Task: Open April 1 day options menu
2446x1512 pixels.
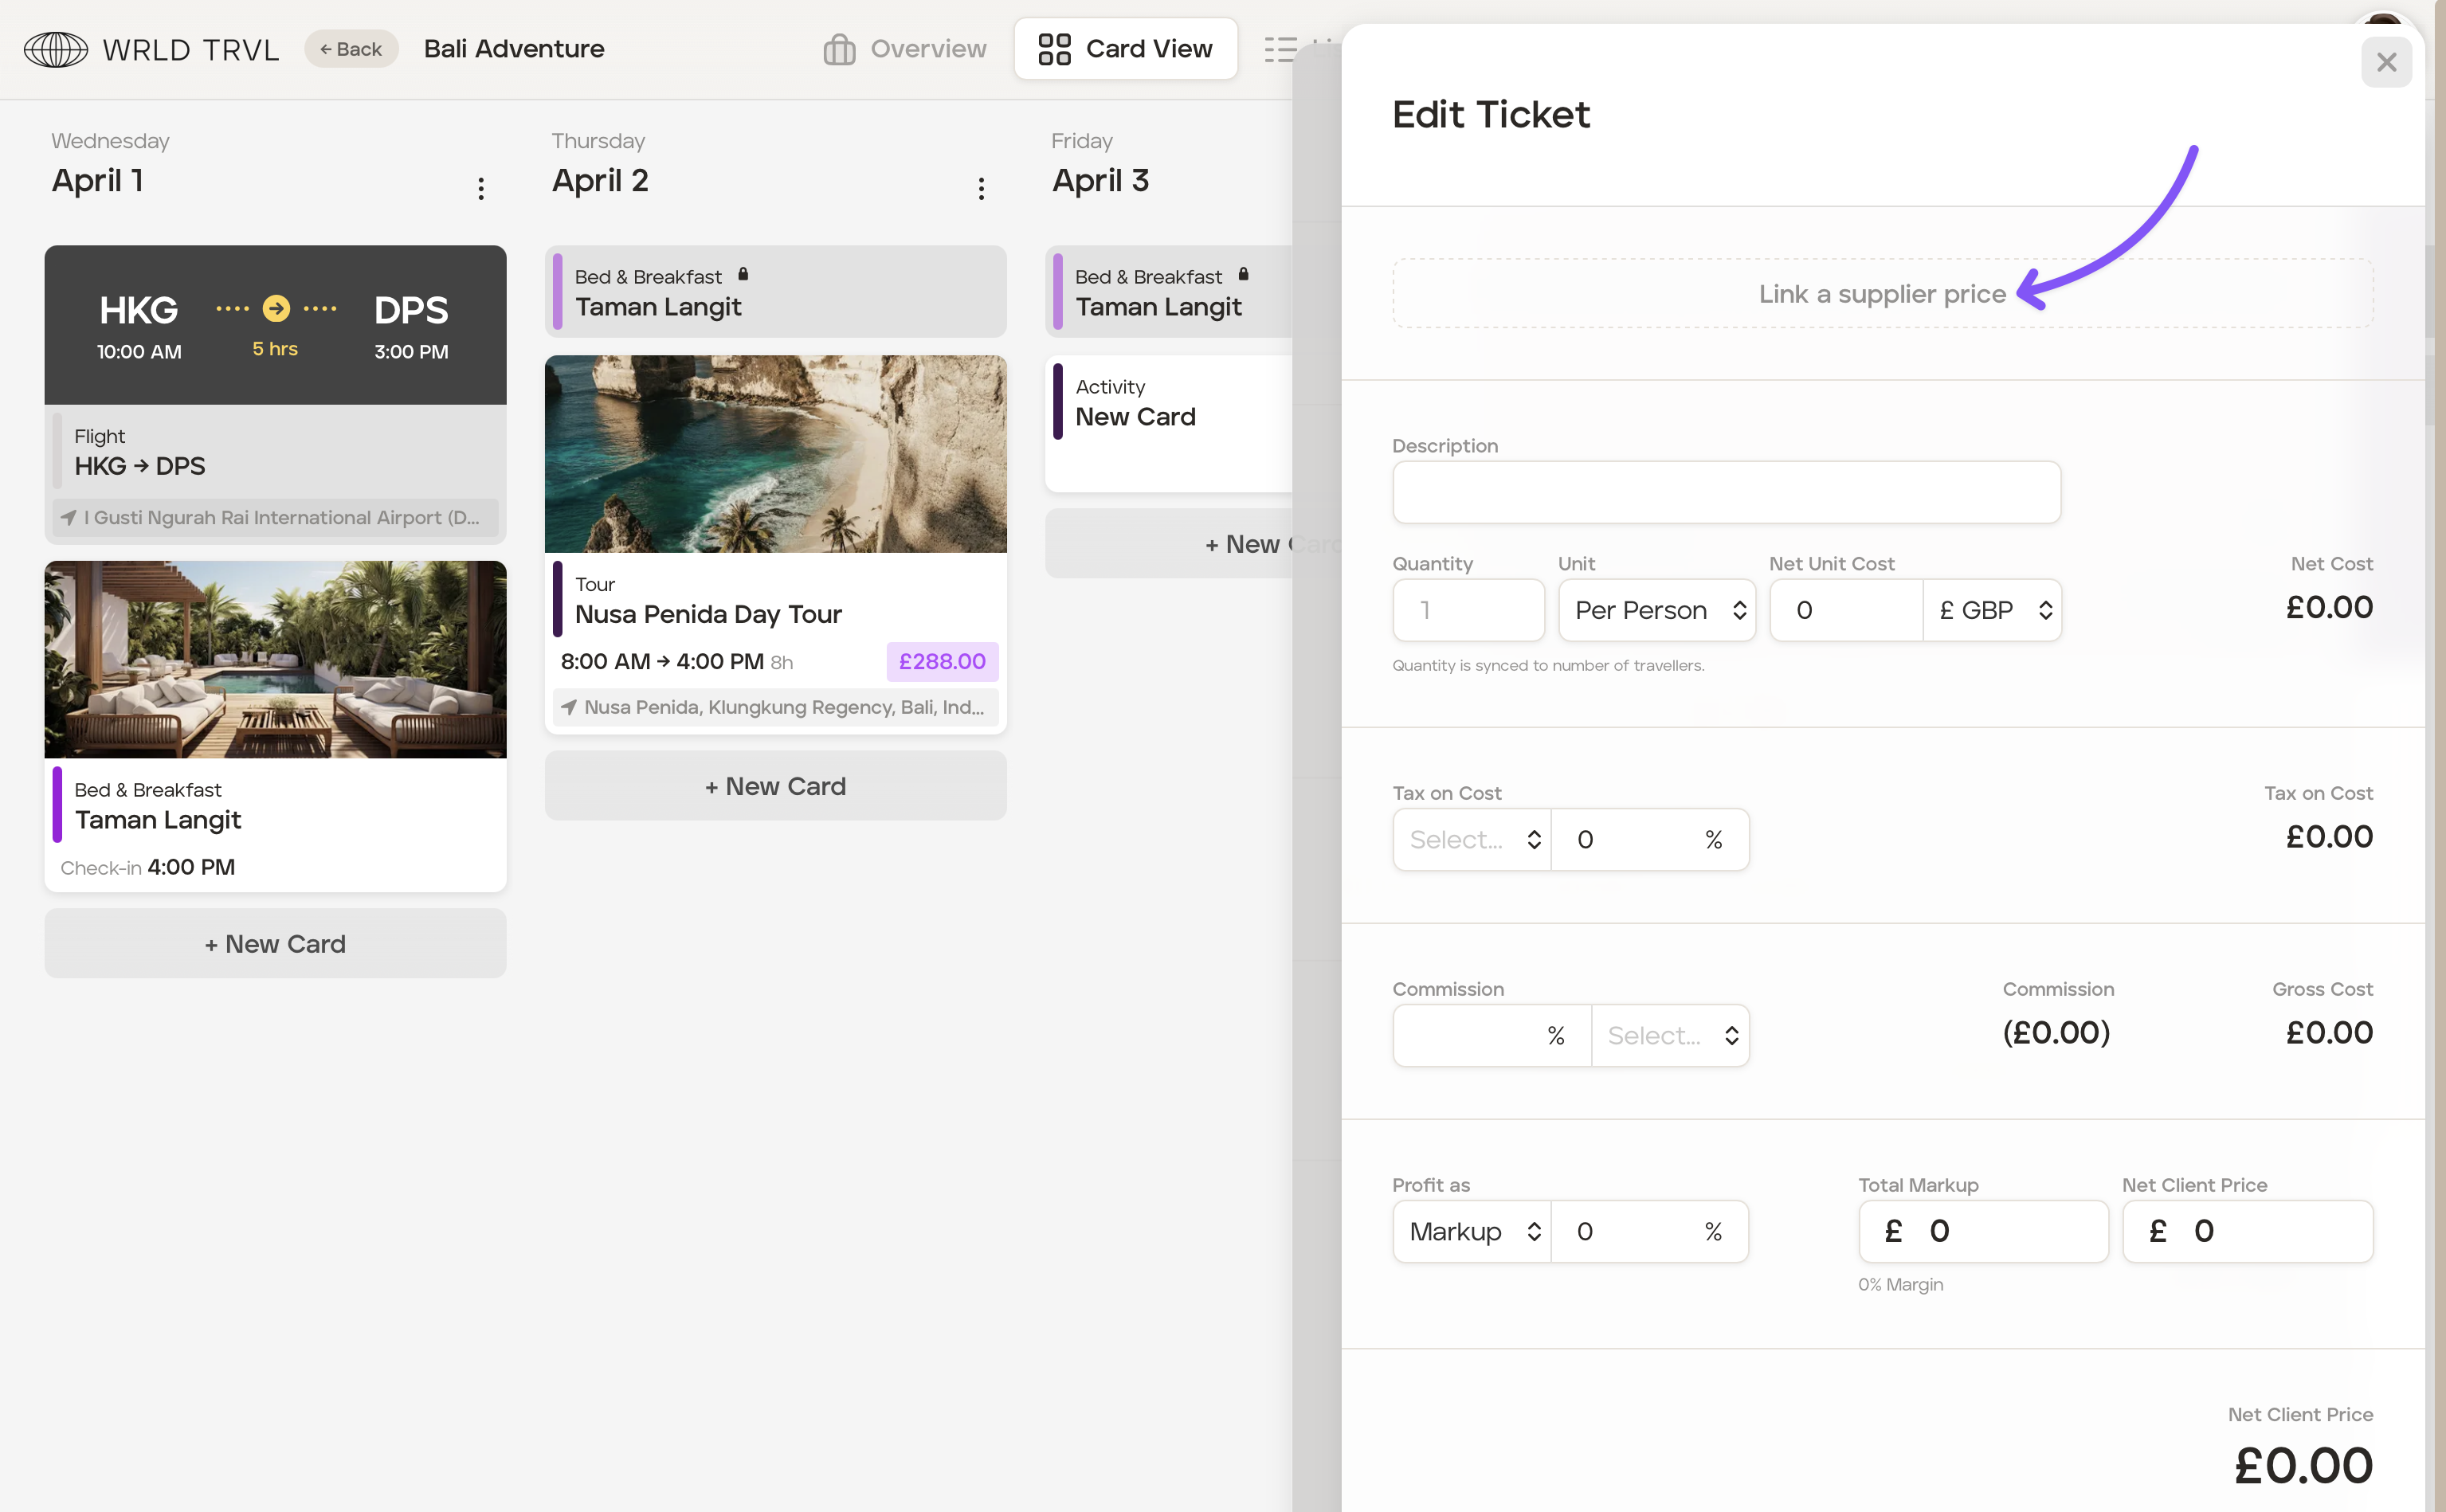Action: coord(481,188)
